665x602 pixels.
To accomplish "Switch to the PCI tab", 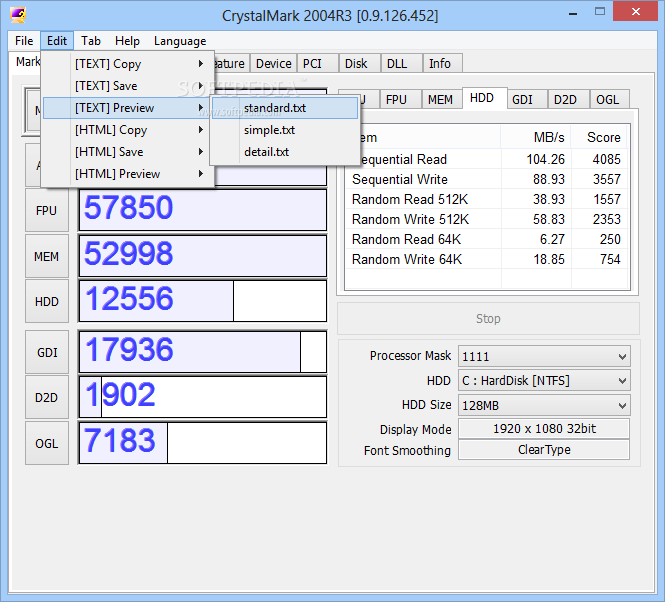I will (317, 64).
